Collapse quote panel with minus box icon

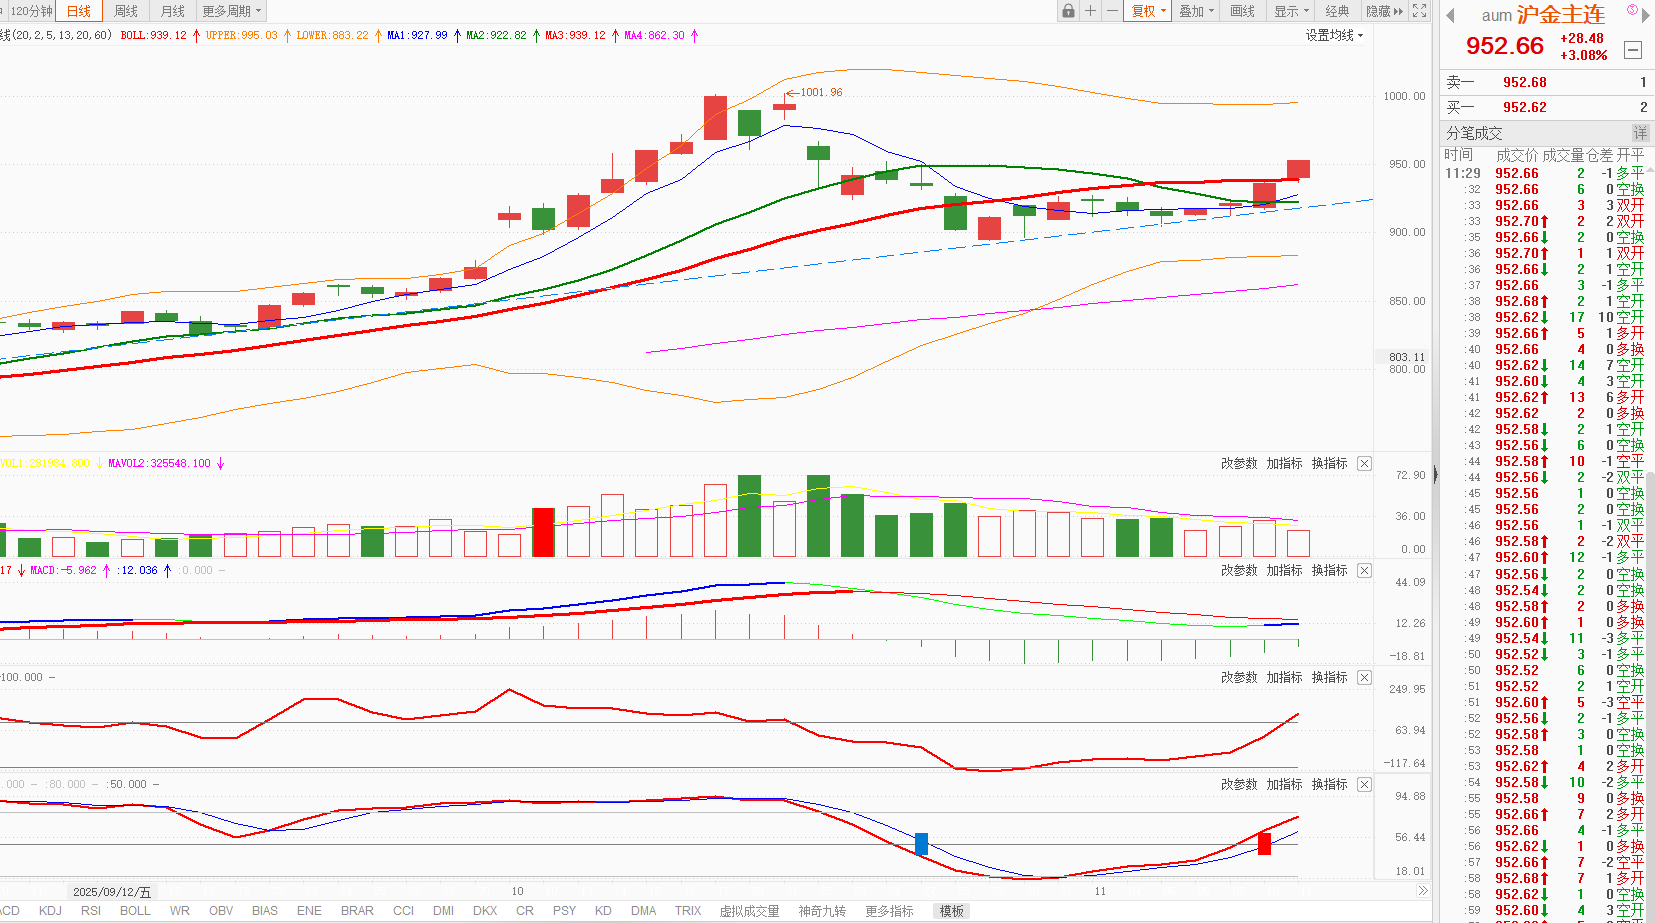(1632, 50)
